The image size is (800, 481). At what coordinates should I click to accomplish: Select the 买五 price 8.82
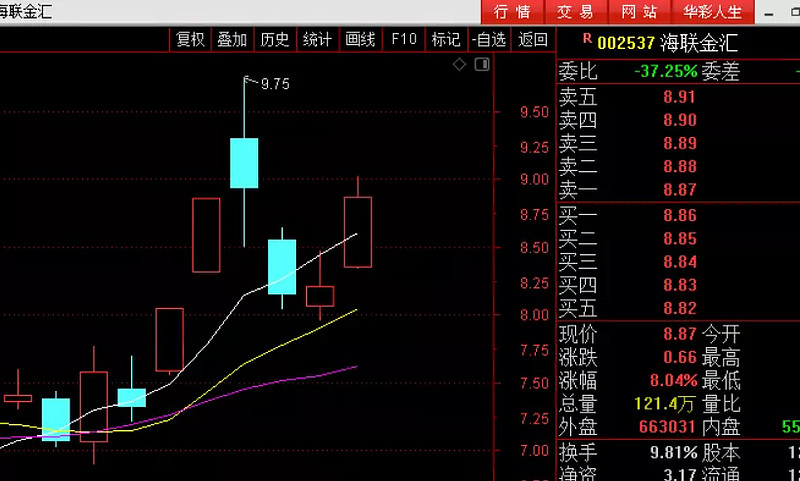(x=680, y=308)
